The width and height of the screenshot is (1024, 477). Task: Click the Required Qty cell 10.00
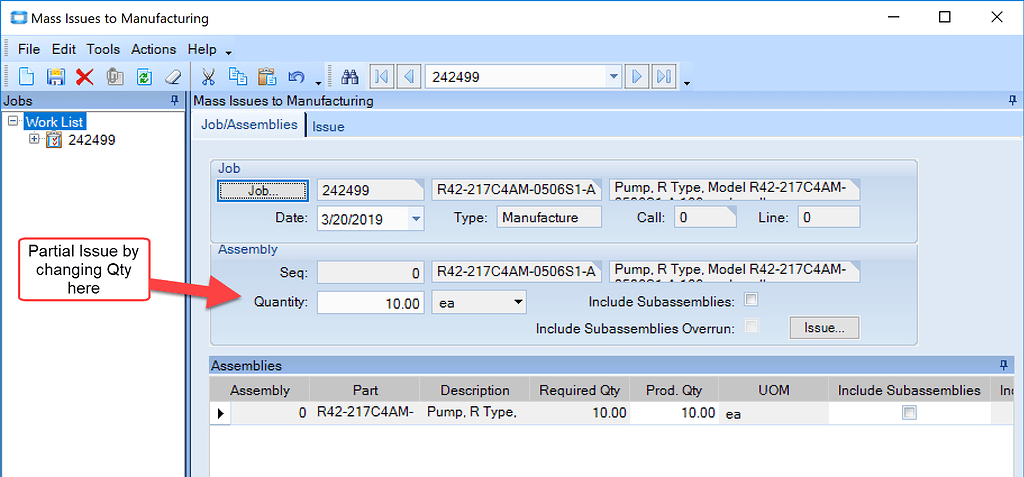tap(579, 413)
